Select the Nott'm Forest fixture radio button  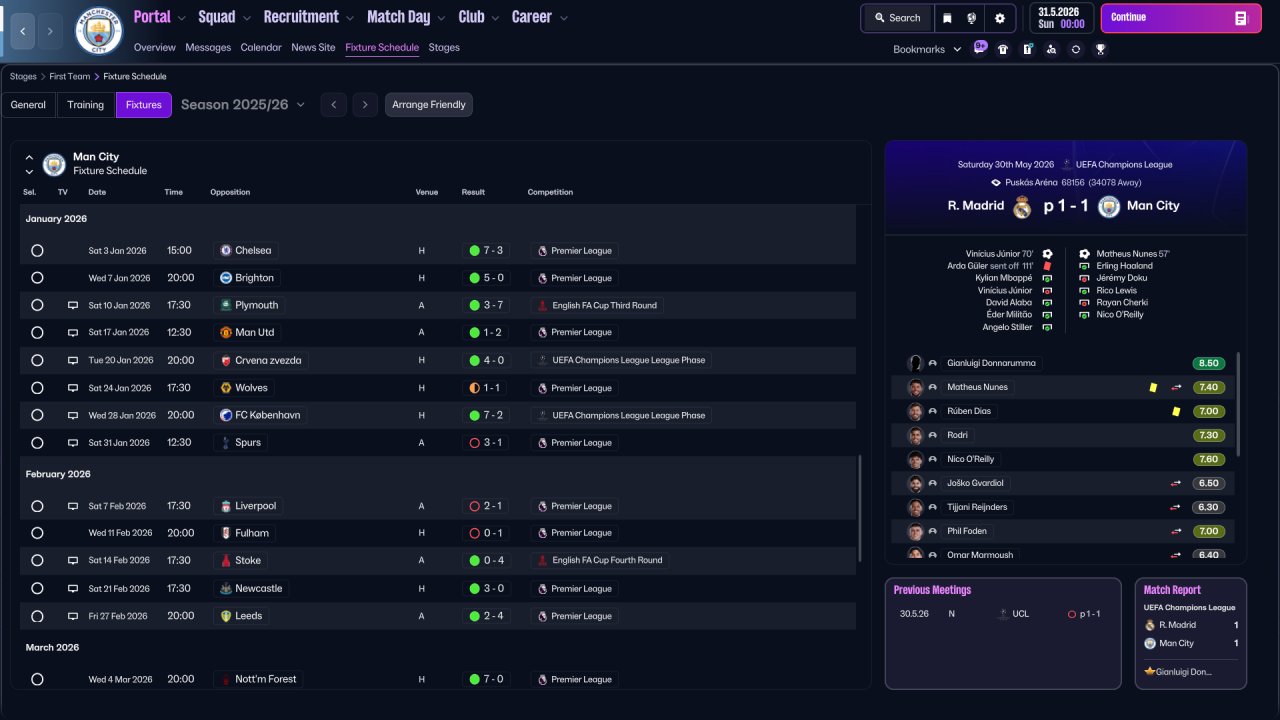point(37,679)
